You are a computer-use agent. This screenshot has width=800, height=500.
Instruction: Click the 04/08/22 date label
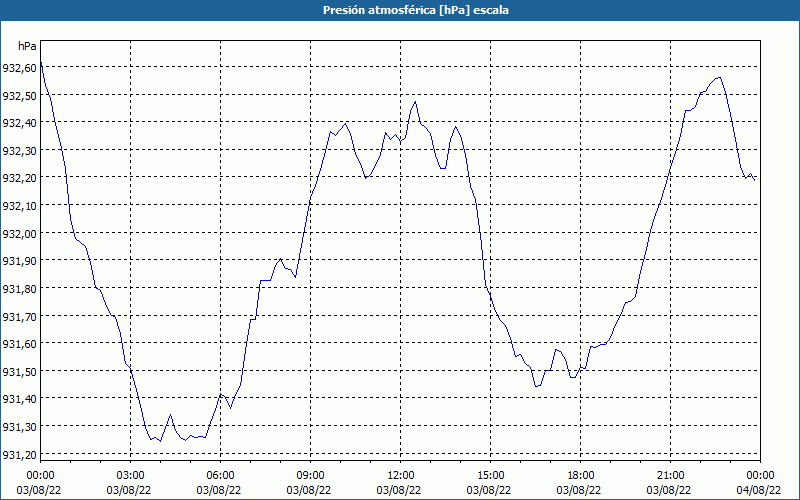coord(758,490)
